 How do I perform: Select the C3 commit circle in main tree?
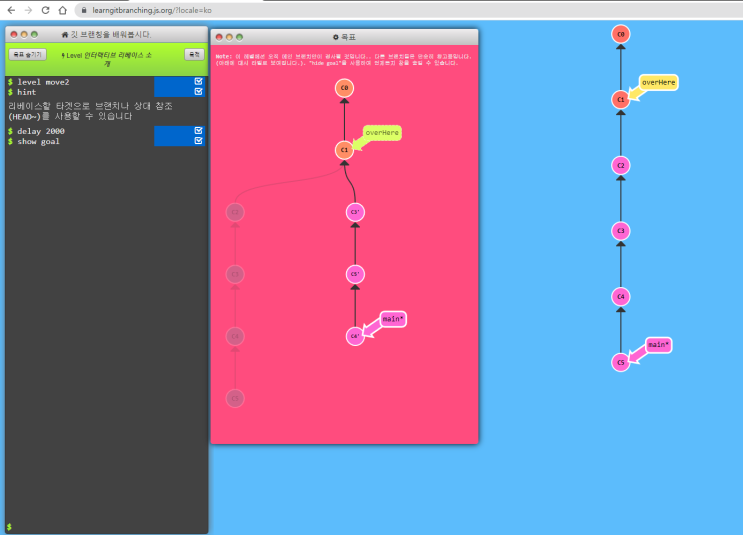(620, 231)
